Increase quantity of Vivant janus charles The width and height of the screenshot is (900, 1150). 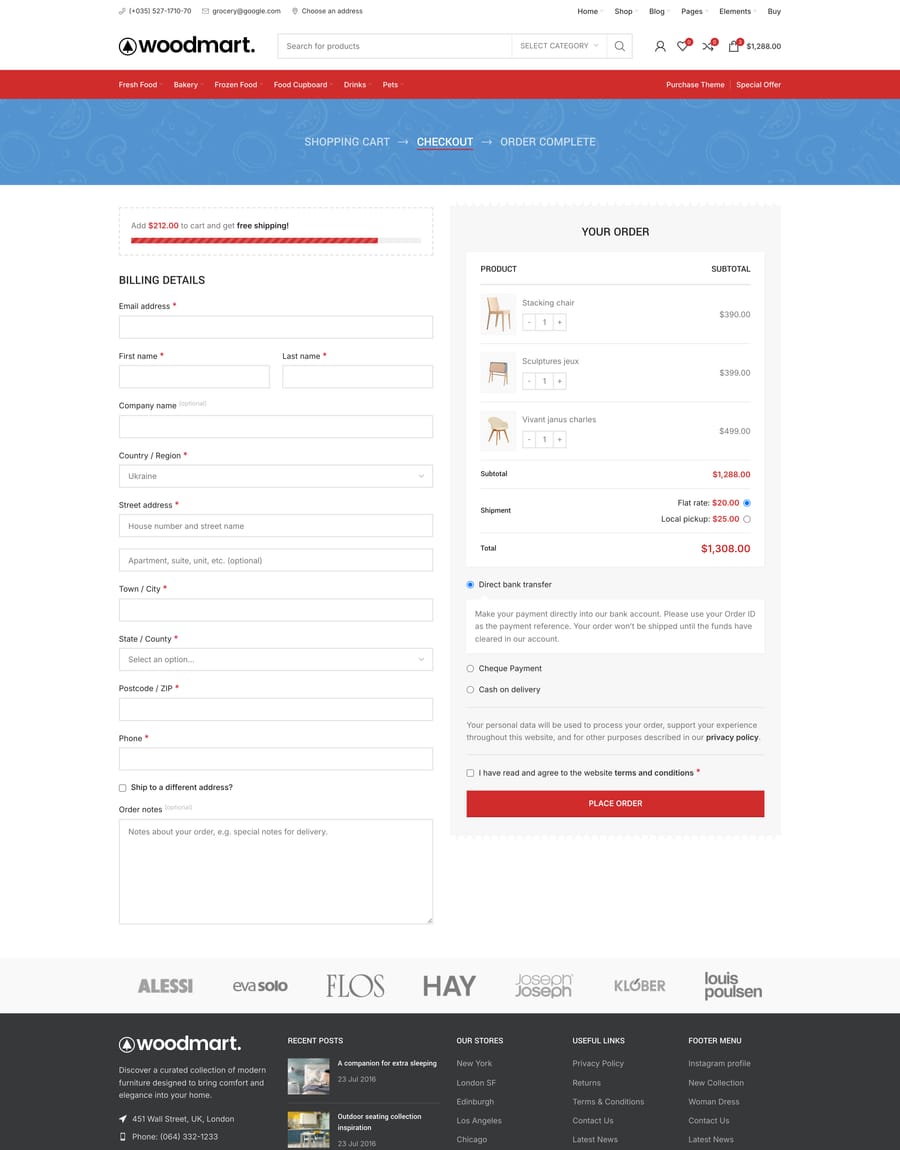tap(560, 439)
